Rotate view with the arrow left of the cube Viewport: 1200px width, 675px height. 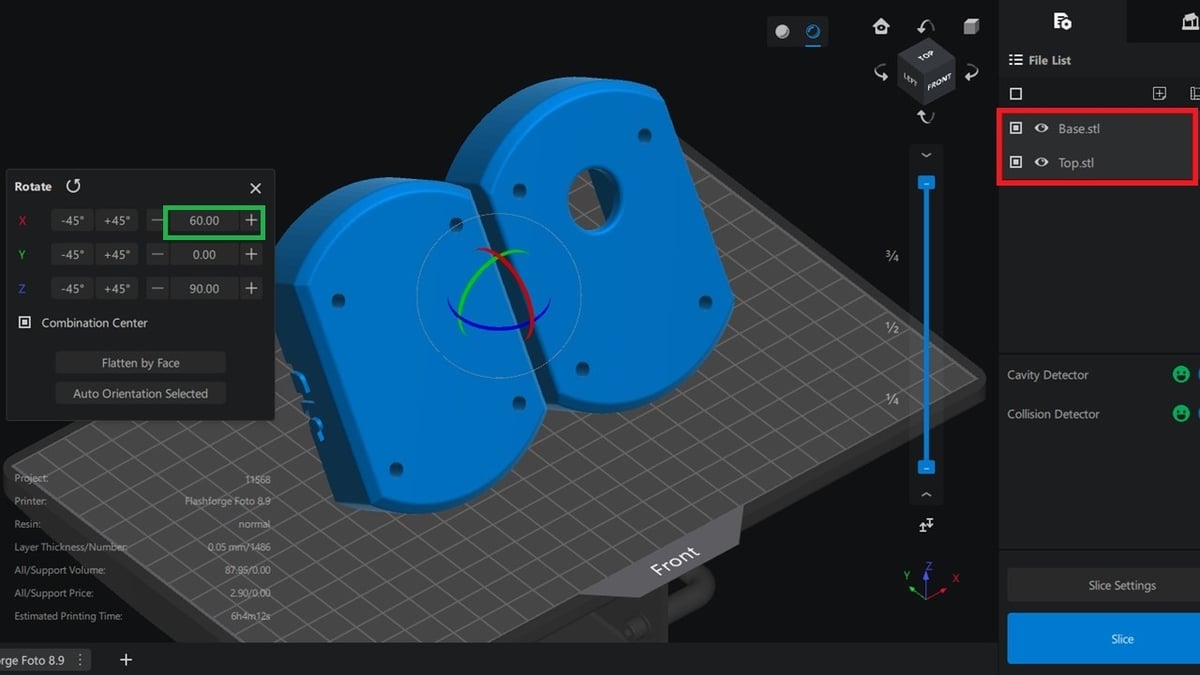[881, 72]
